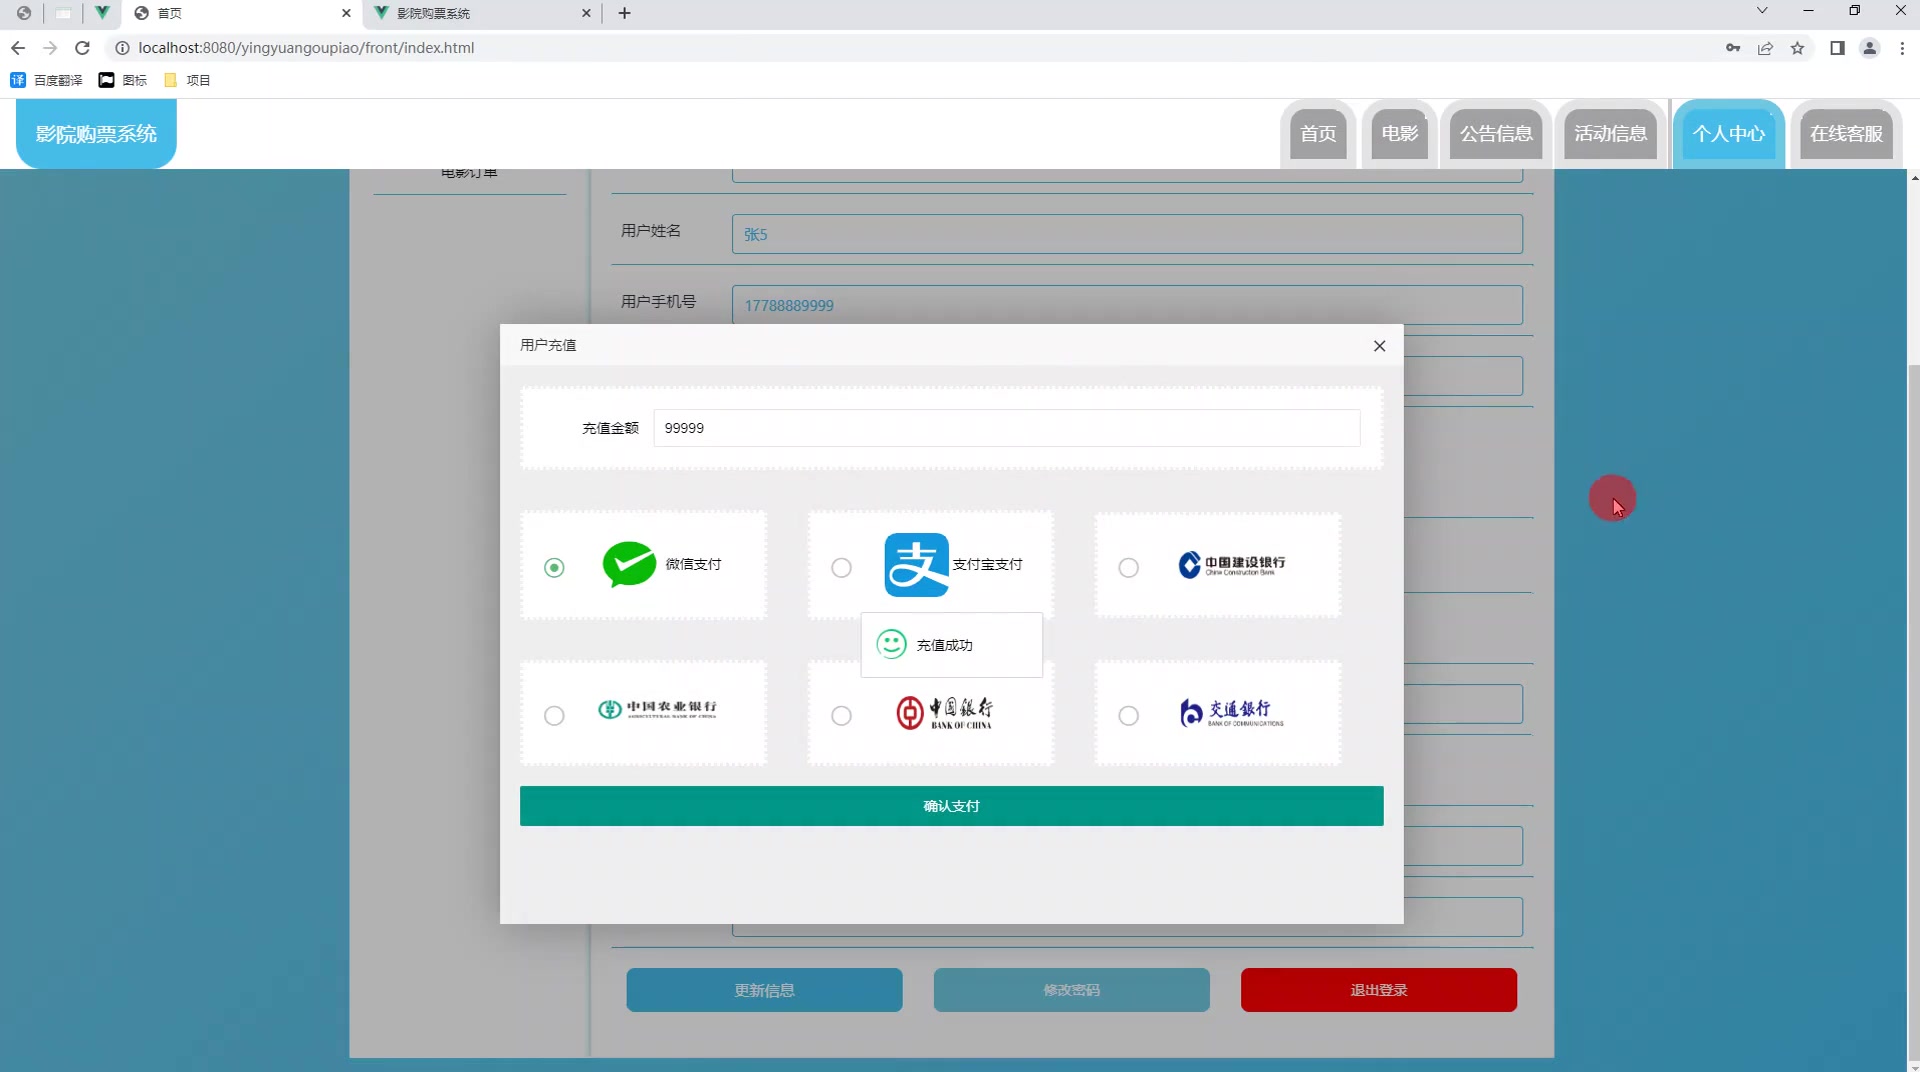Open the tab search dropdown chevron
Image resolution: width=1920 pixels, height=1072 pixels.
[x=1762, y=11]
